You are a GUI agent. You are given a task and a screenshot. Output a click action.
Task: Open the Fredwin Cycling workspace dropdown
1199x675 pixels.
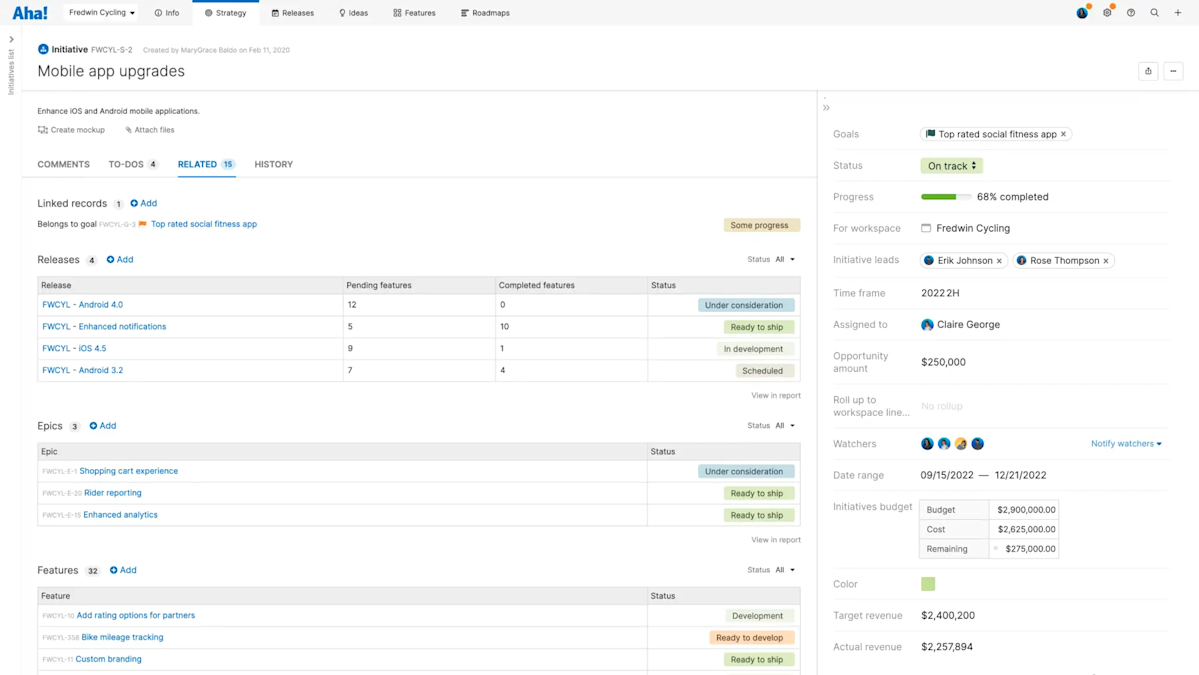(x=100, y=13)
